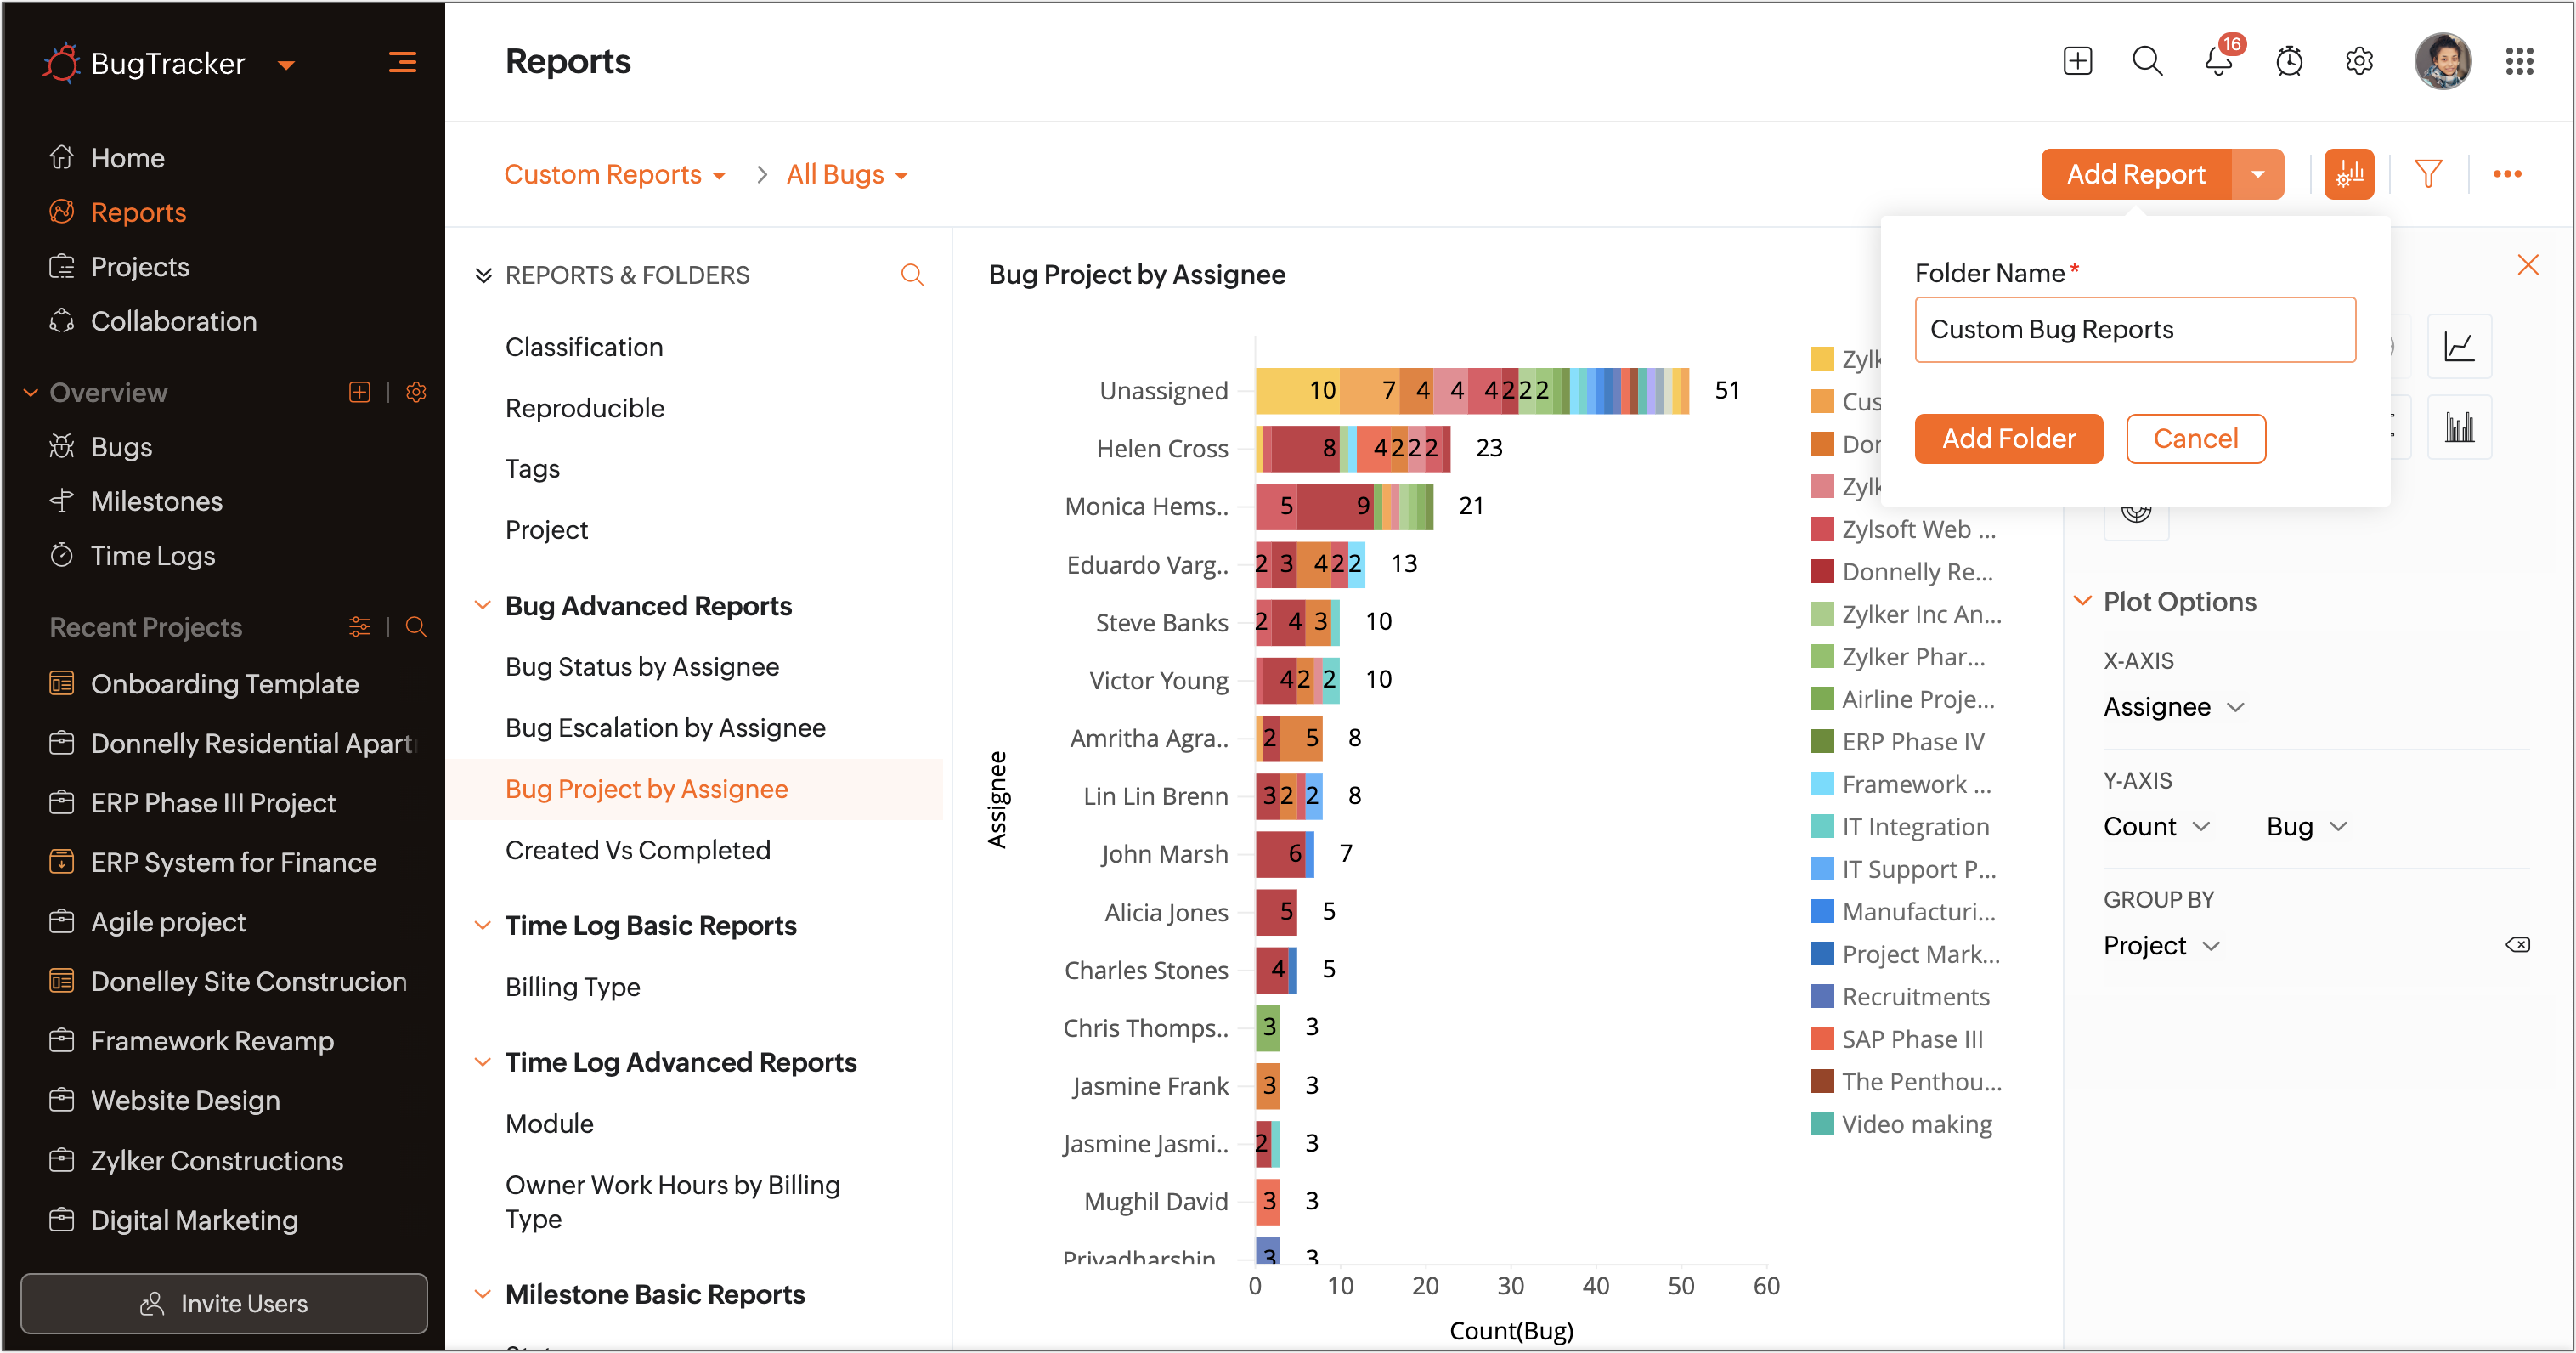Viewport: 2576px width, 1353px height.
Task: Collapse the Bug Advanced Reports folder
Action: pos(483,606)
